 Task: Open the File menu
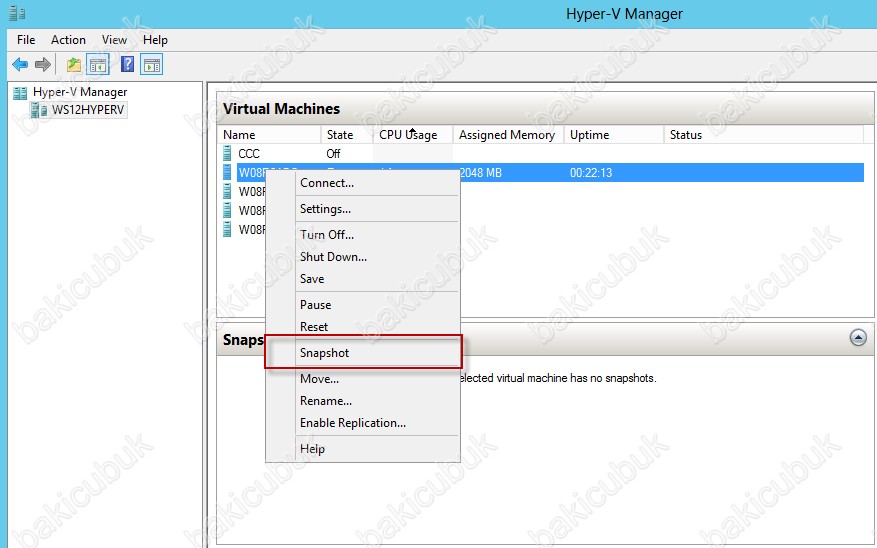point(26,40)
